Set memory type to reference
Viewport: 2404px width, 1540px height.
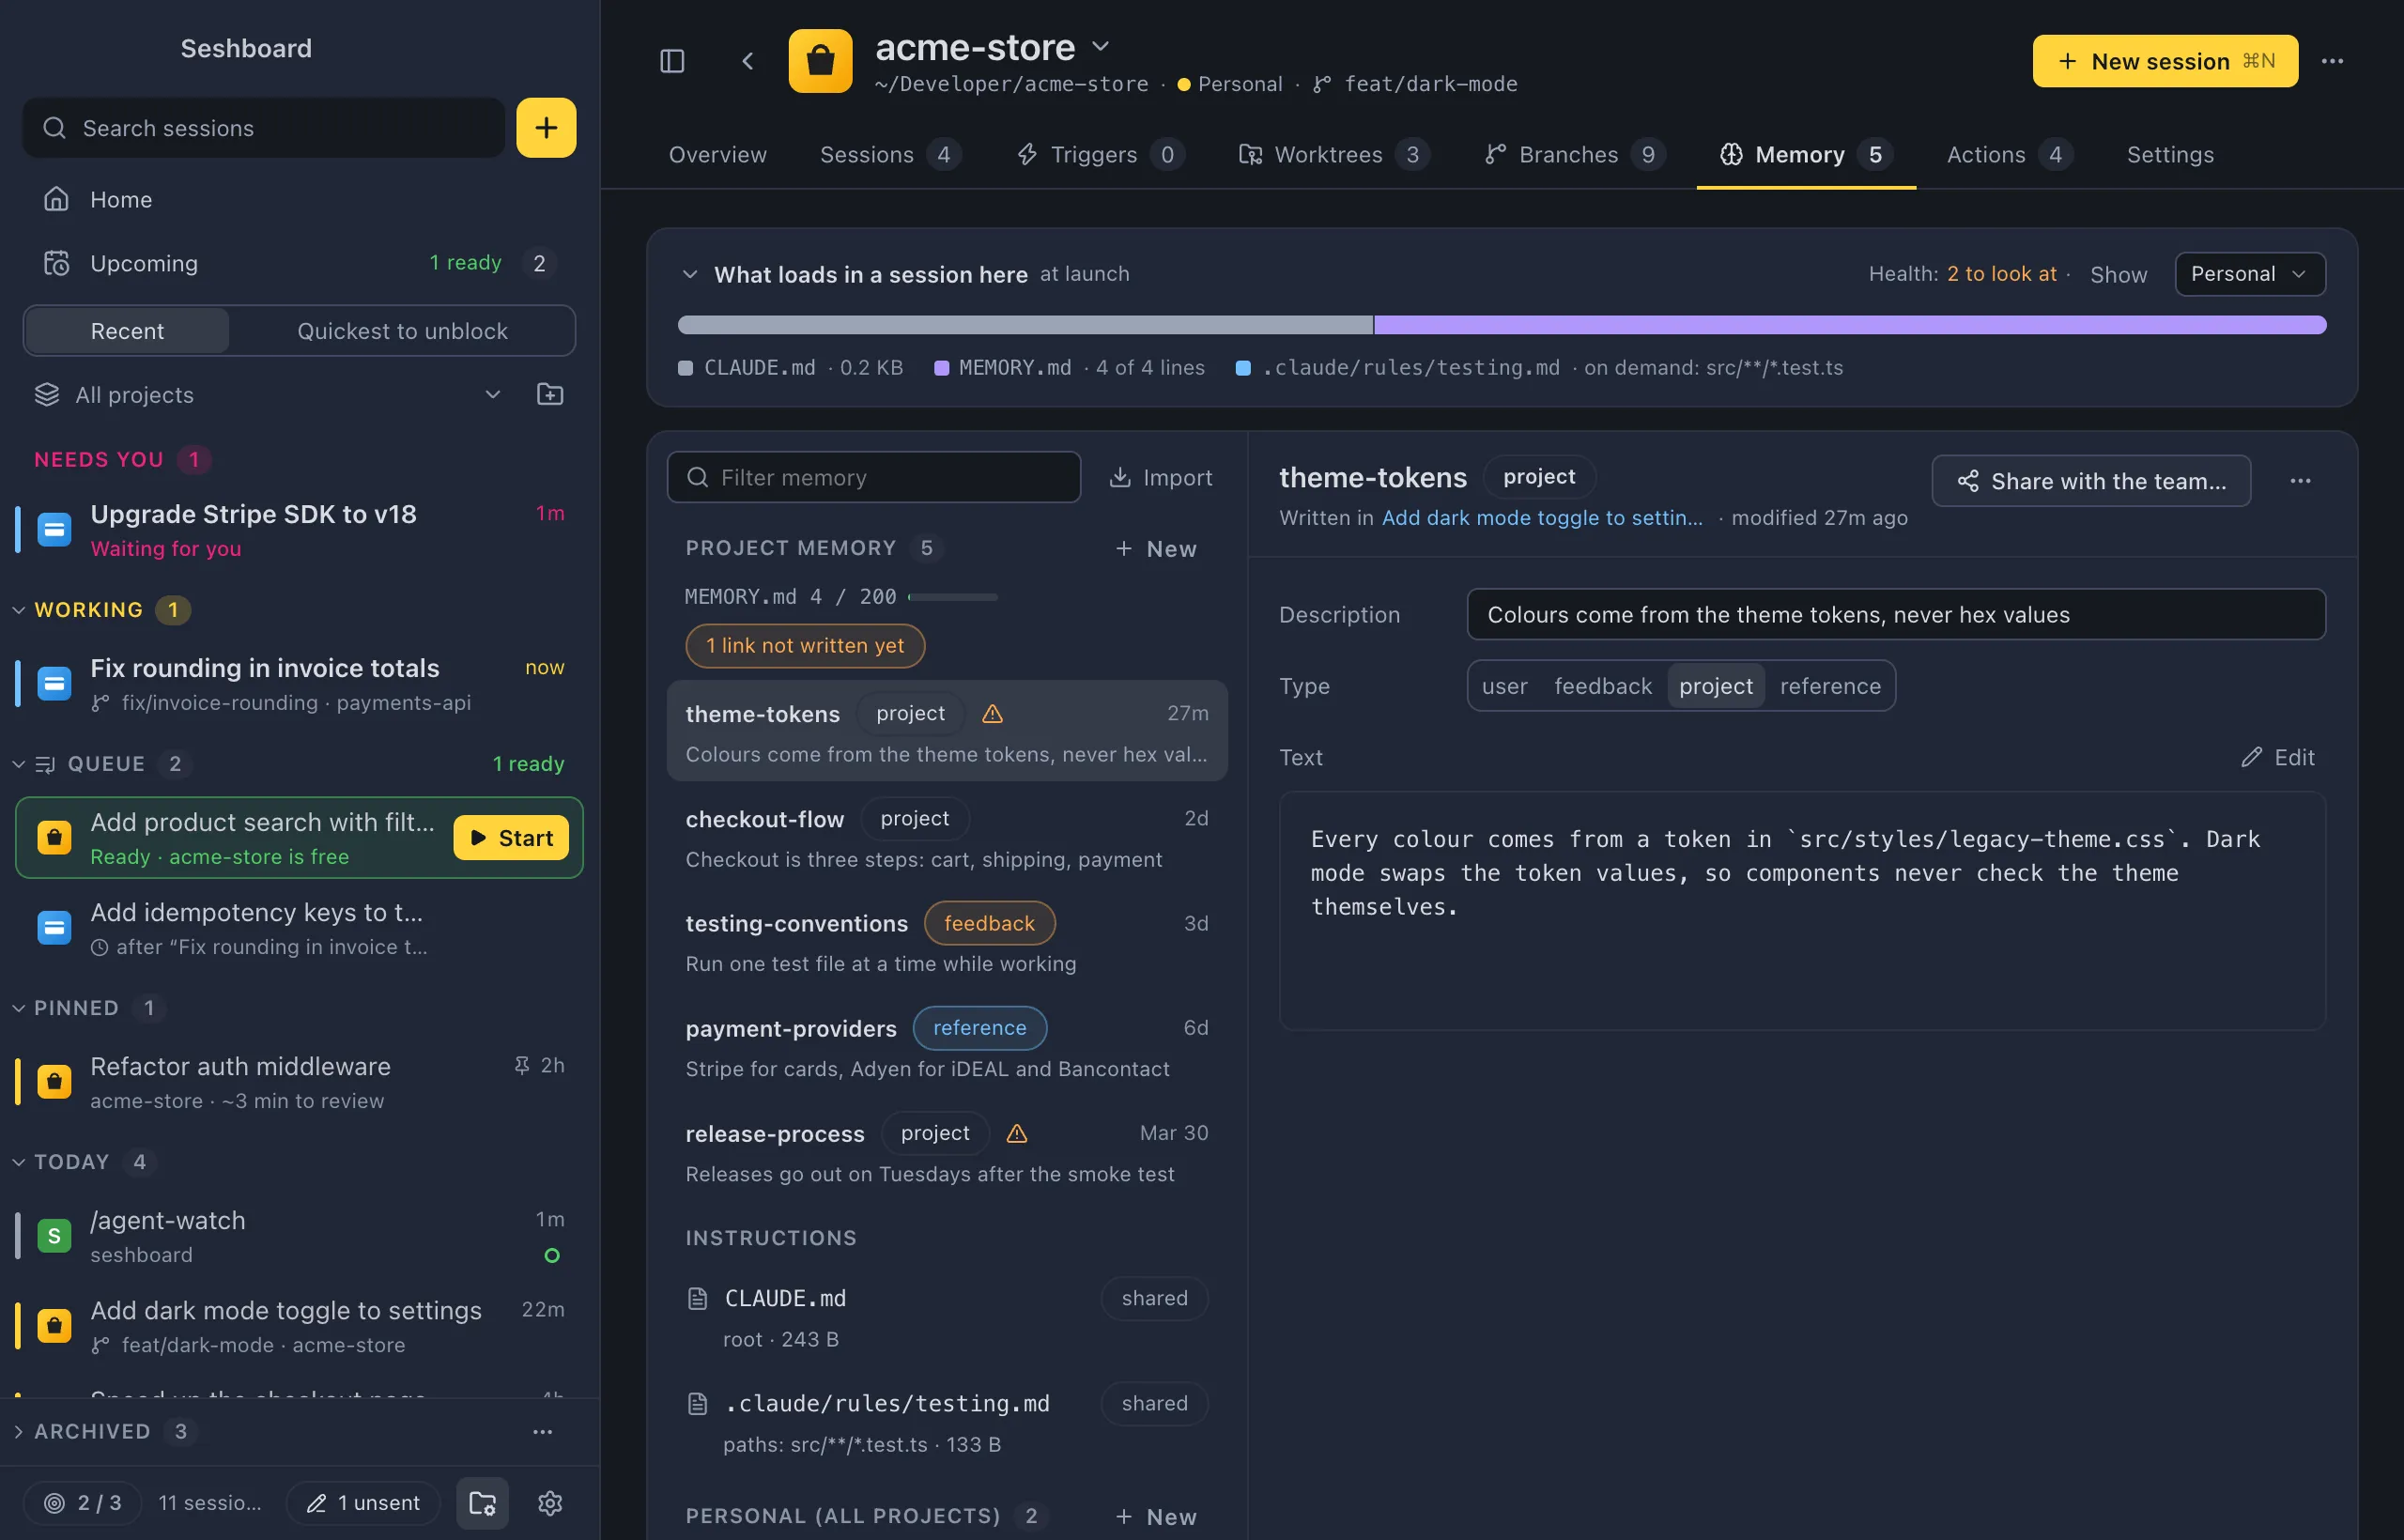click(1830, 685)
